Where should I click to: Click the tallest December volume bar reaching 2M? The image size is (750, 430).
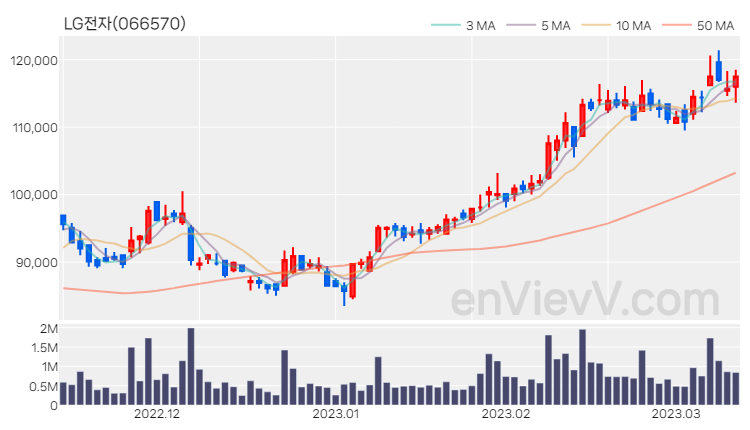tap(191, 366)
